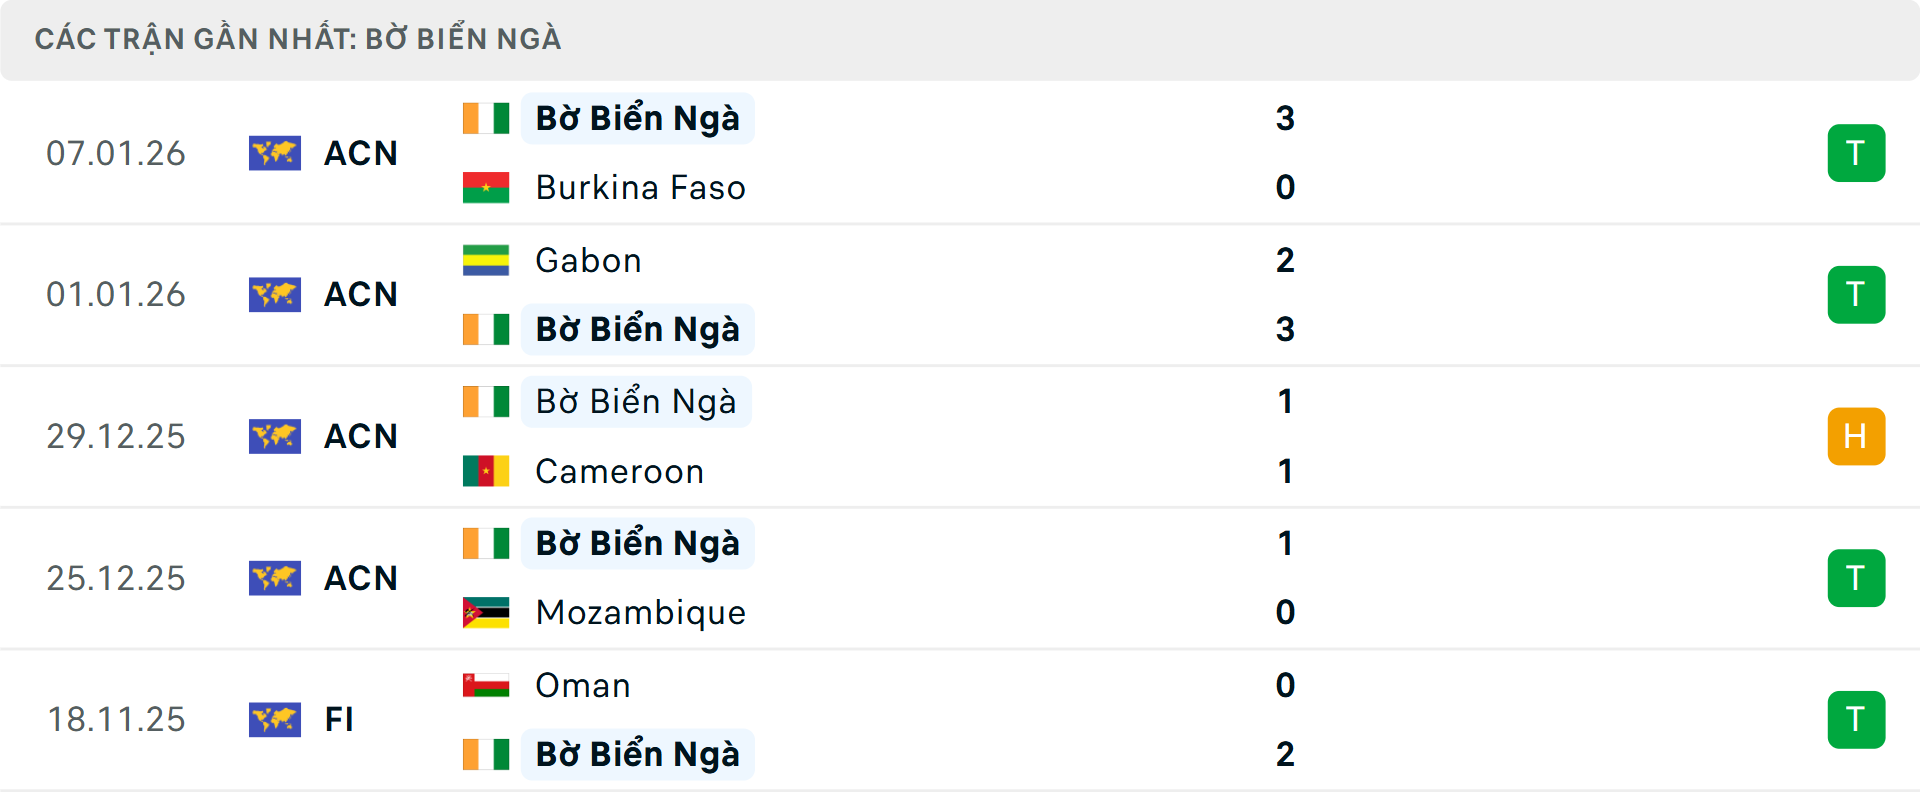Open Gabon team link

click(588, 260)
